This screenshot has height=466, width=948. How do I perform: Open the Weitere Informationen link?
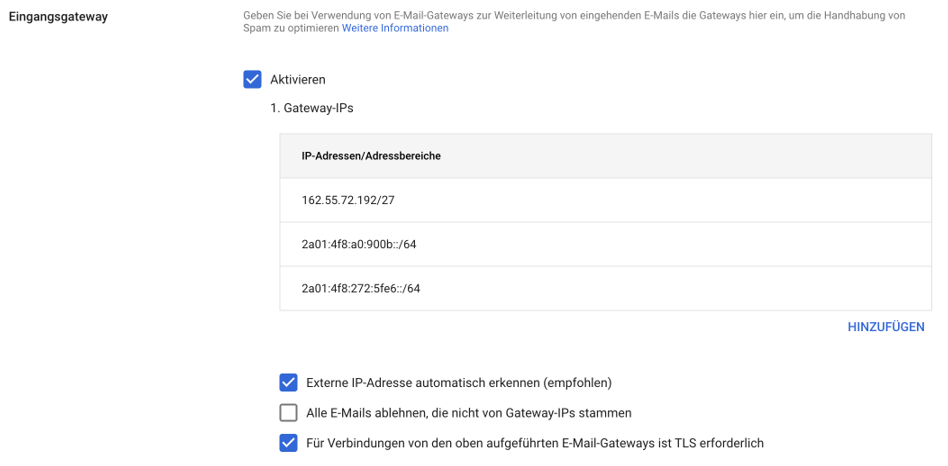[x=395, y=29]
